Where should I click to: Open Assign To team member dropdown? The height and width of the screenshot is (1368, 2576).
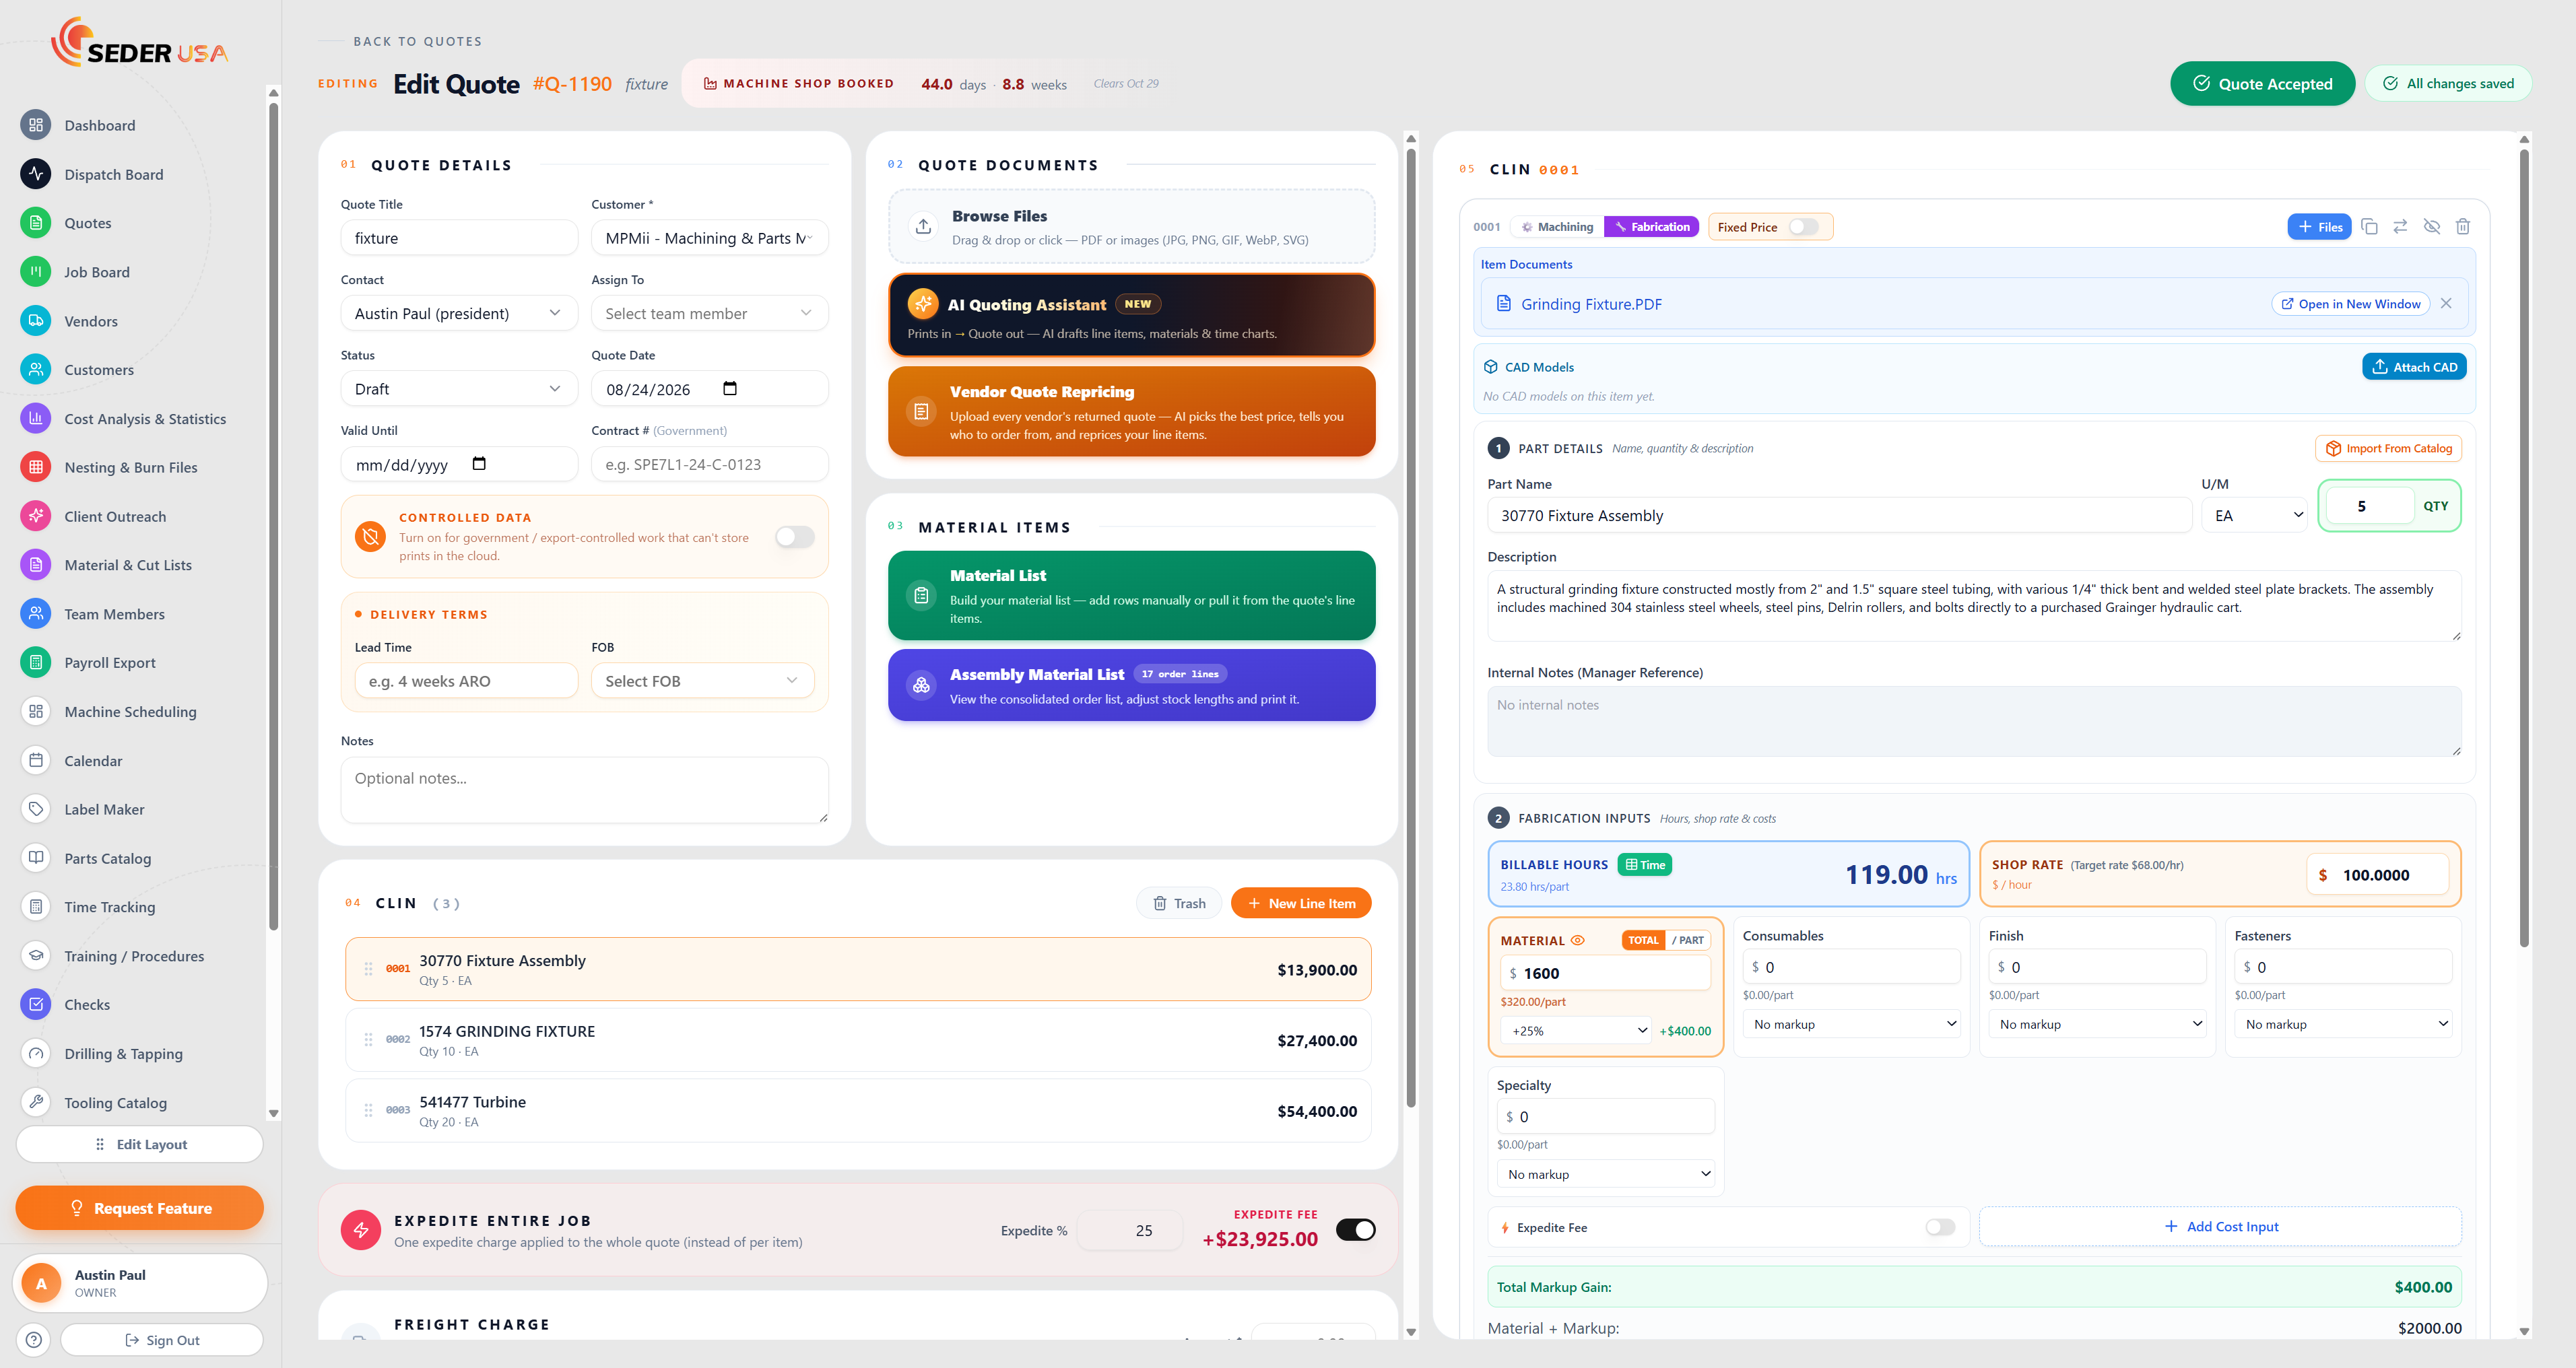[x=710, y=313]
